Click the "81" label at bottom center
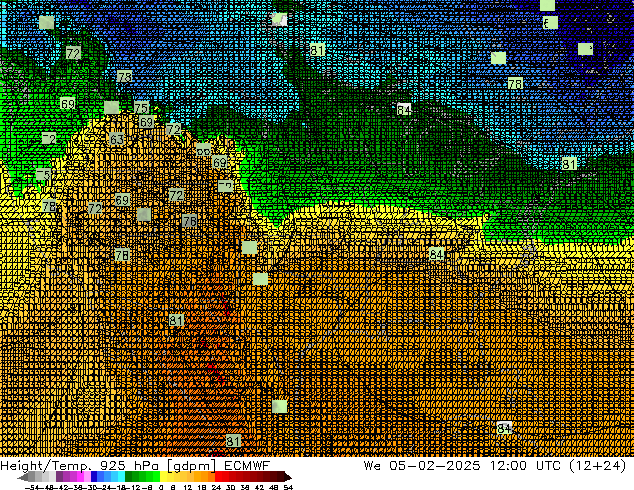The width and height of the screenshot is (634, 490). pyautogui.click(x=233, y=441)
